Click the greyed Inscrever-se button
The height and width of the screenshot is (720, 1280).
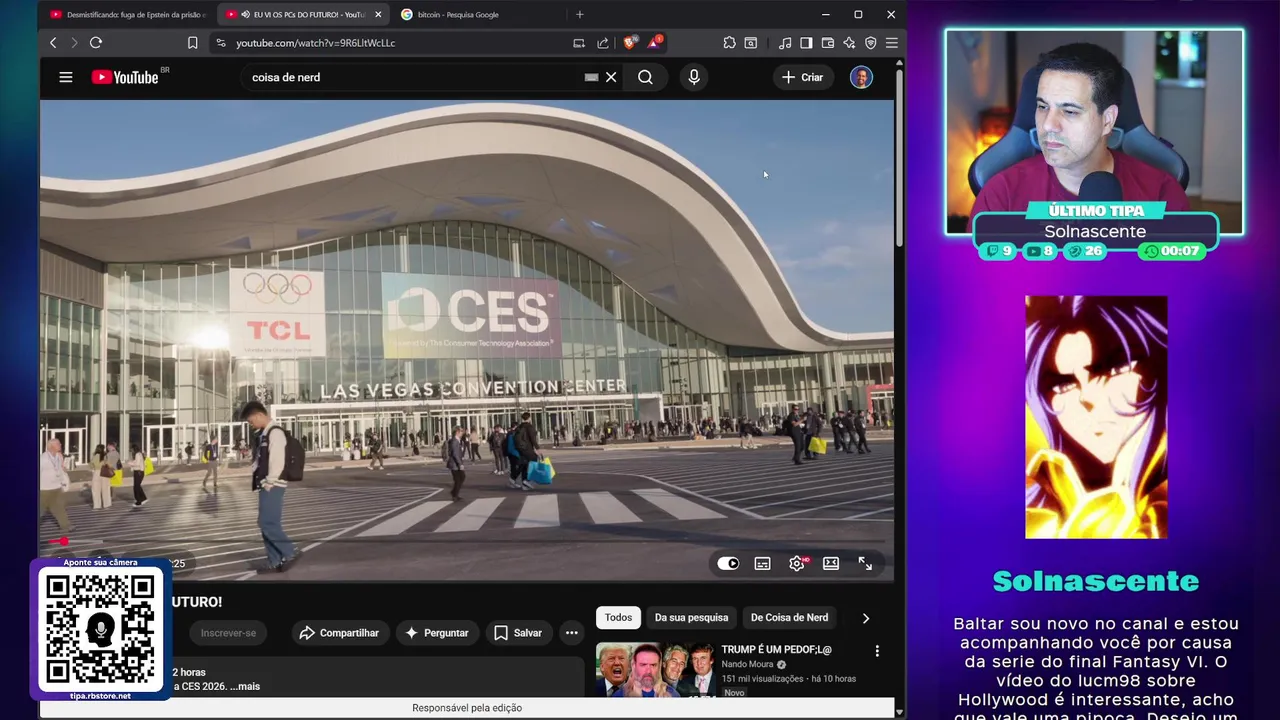[228, 633]
